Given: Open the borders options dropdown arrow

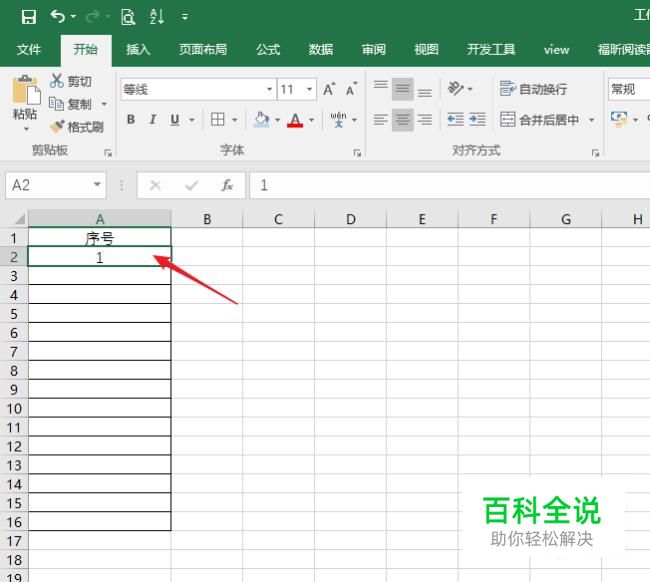Looking at the screenshot, I should coord(235,120).
